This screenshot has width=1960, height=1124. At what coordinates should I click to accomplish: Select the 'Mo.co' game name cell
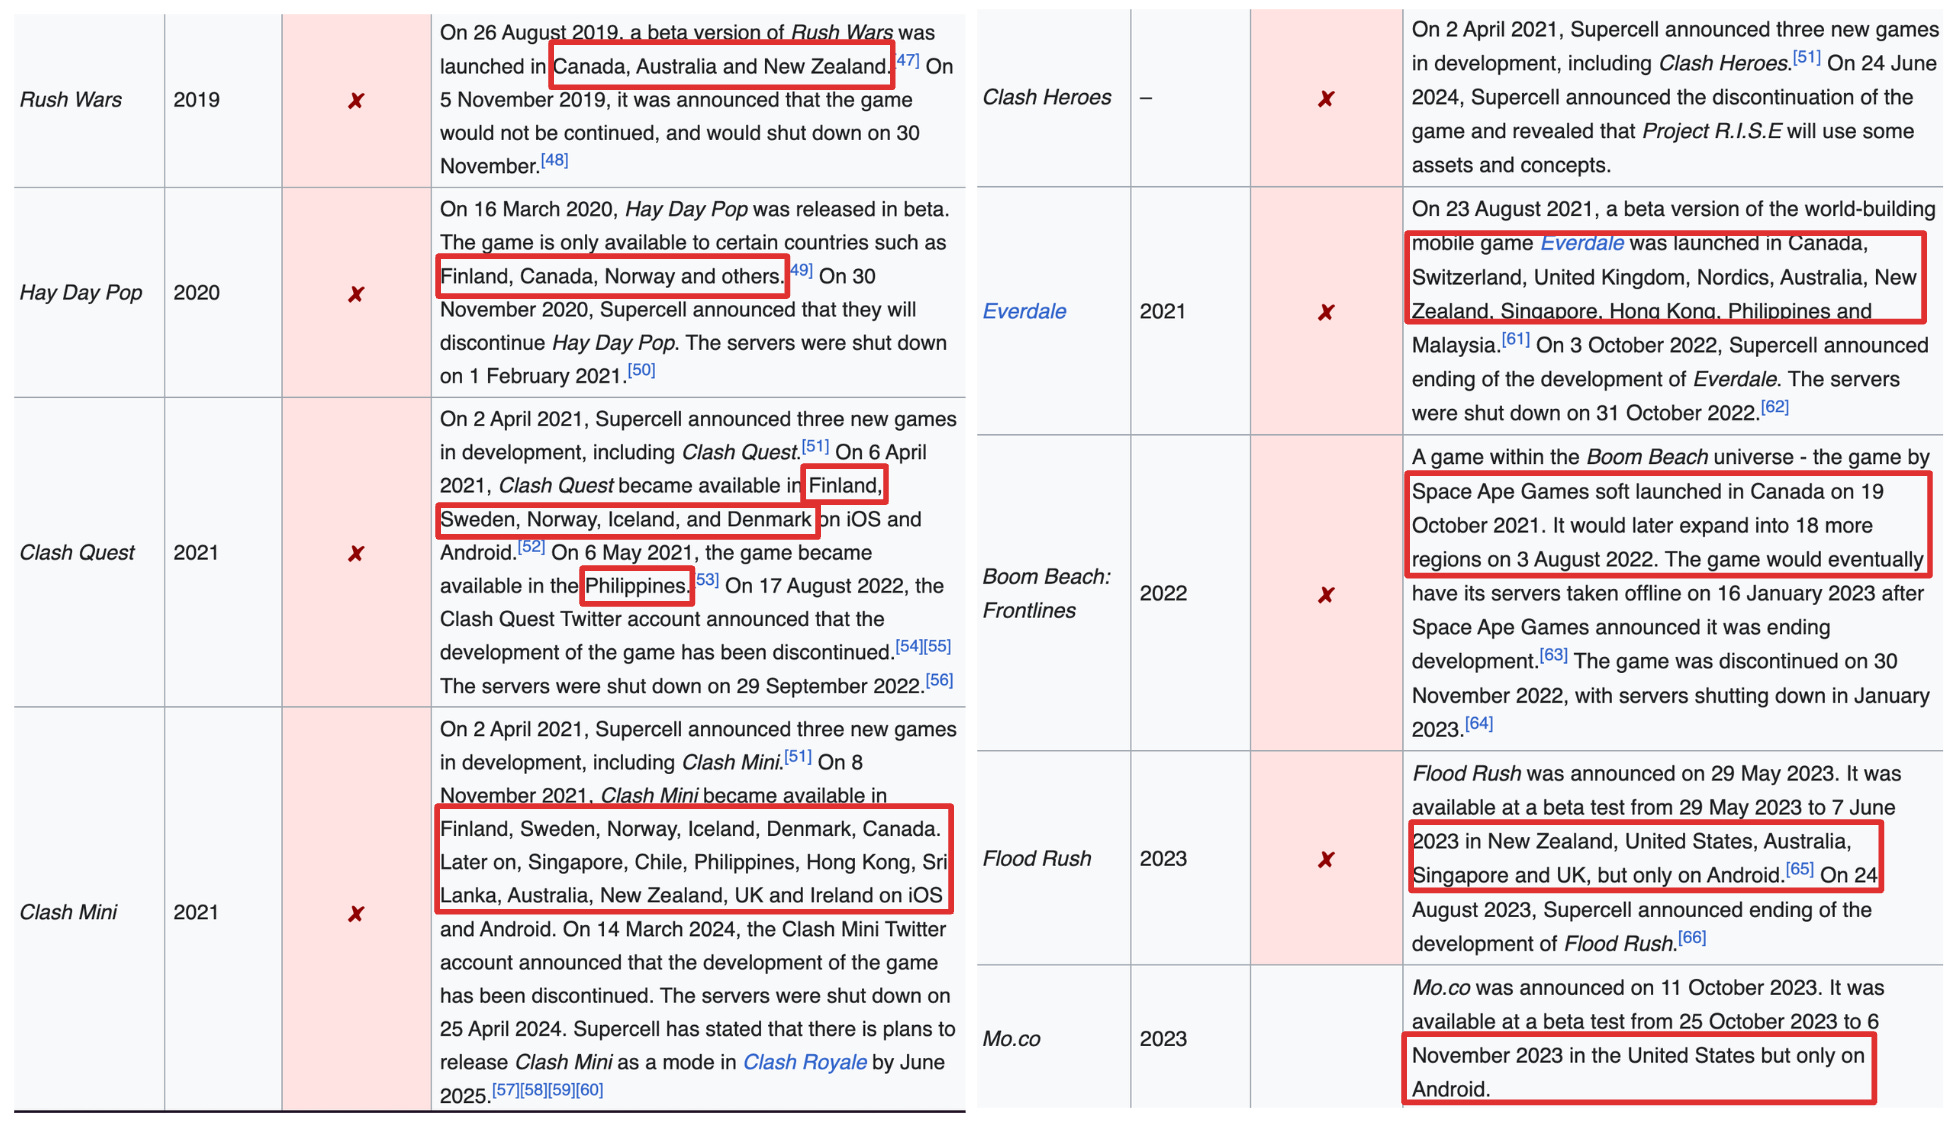pos(1054,1037)
